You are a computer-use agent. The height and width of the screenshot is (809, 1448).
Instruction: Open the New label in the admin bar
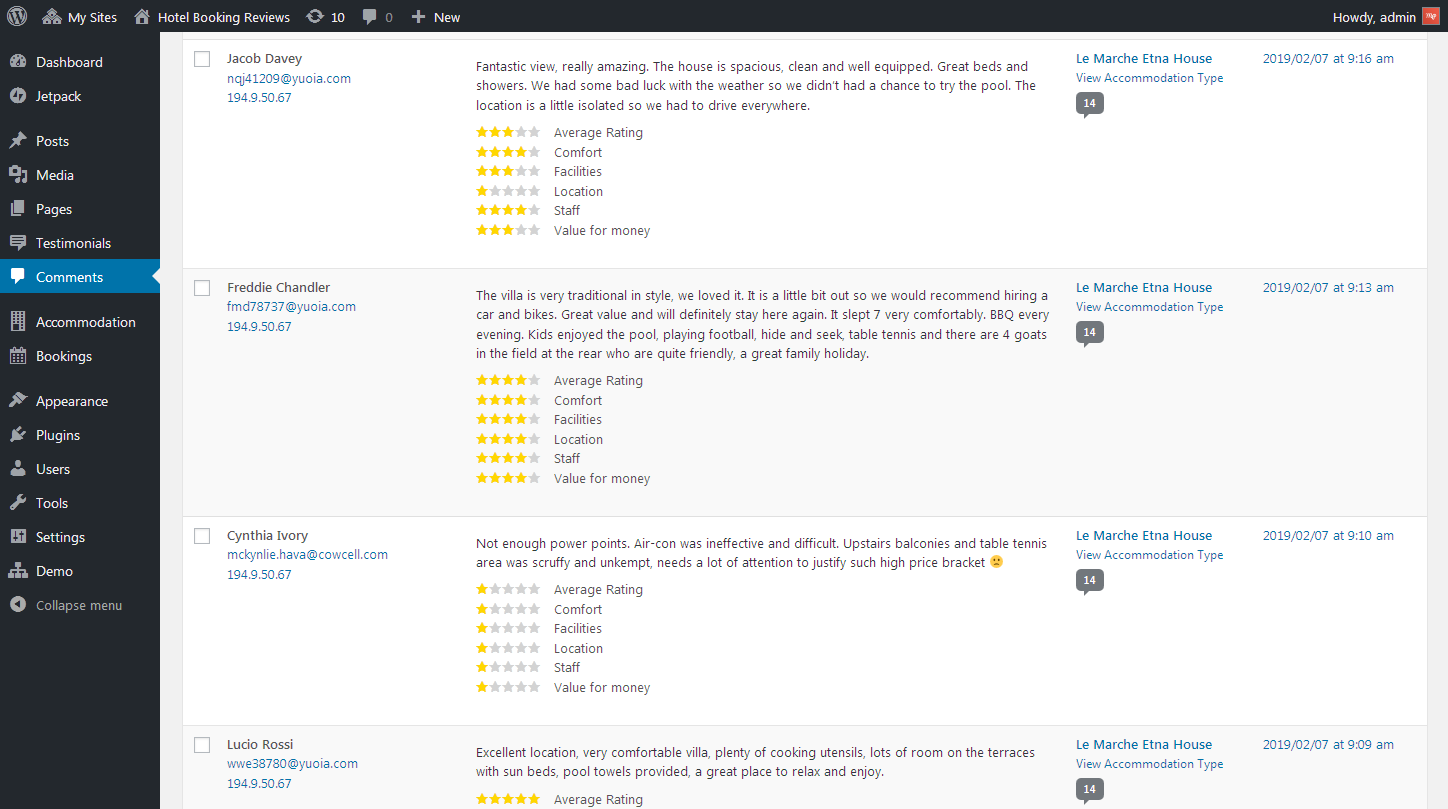(447, 17)
